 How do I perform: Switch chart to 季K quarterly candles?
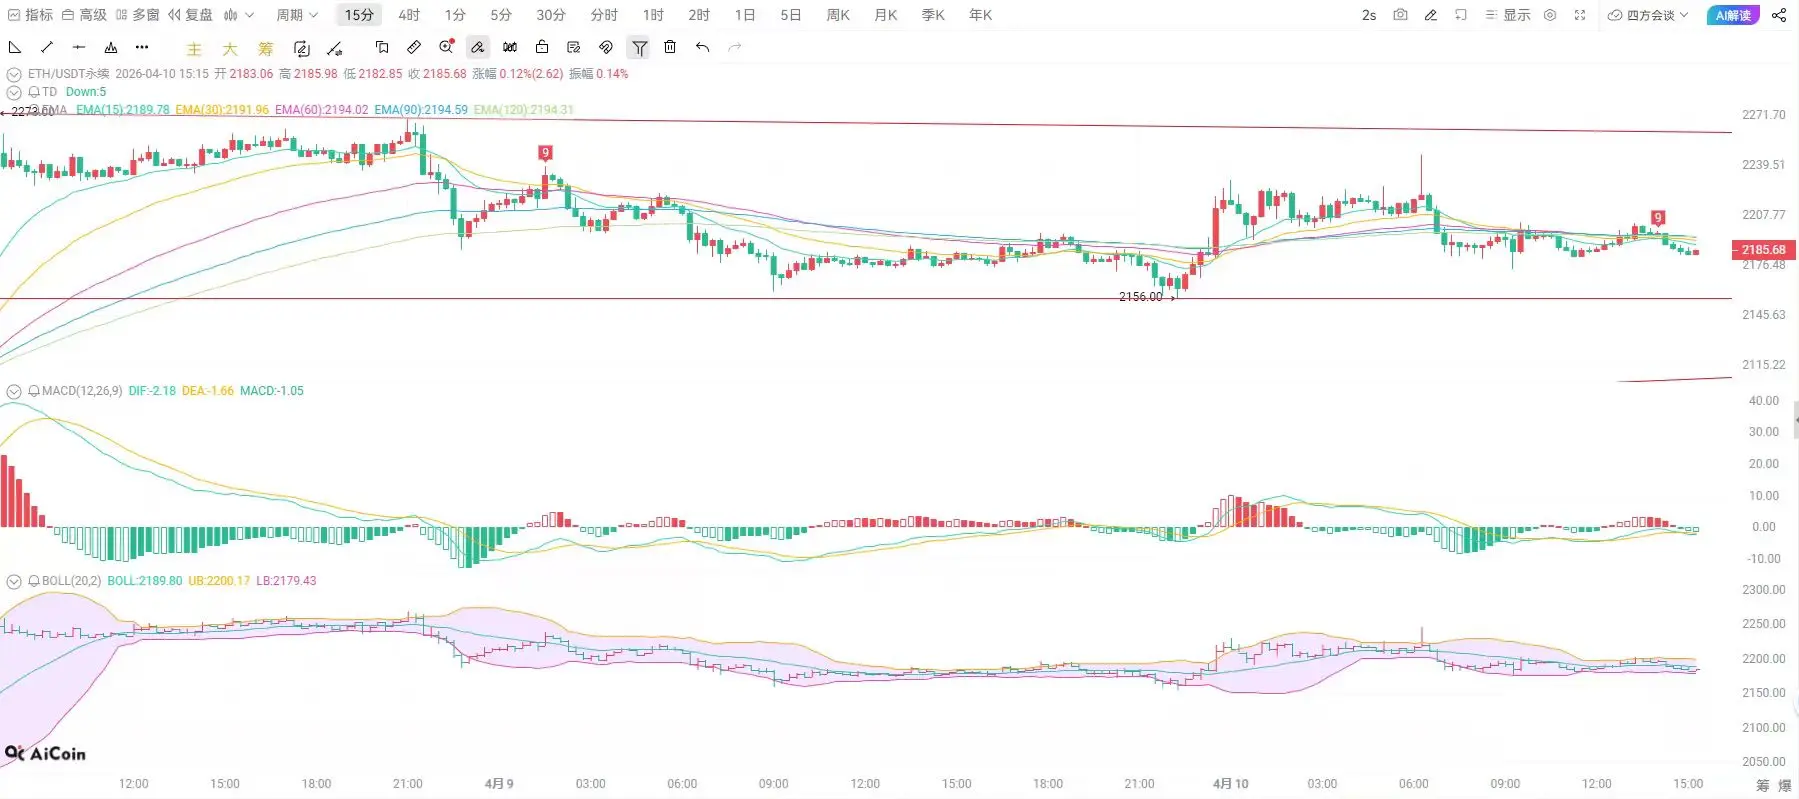[x=933, y=15]
